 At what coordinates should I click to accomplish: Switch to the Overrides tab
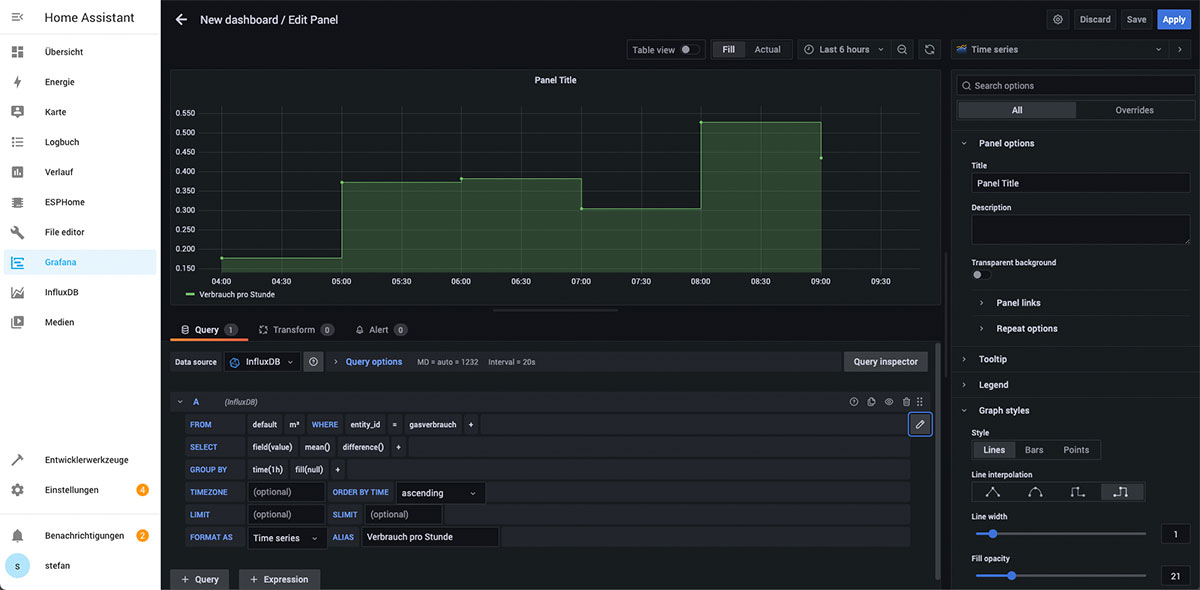[1134, 110]
